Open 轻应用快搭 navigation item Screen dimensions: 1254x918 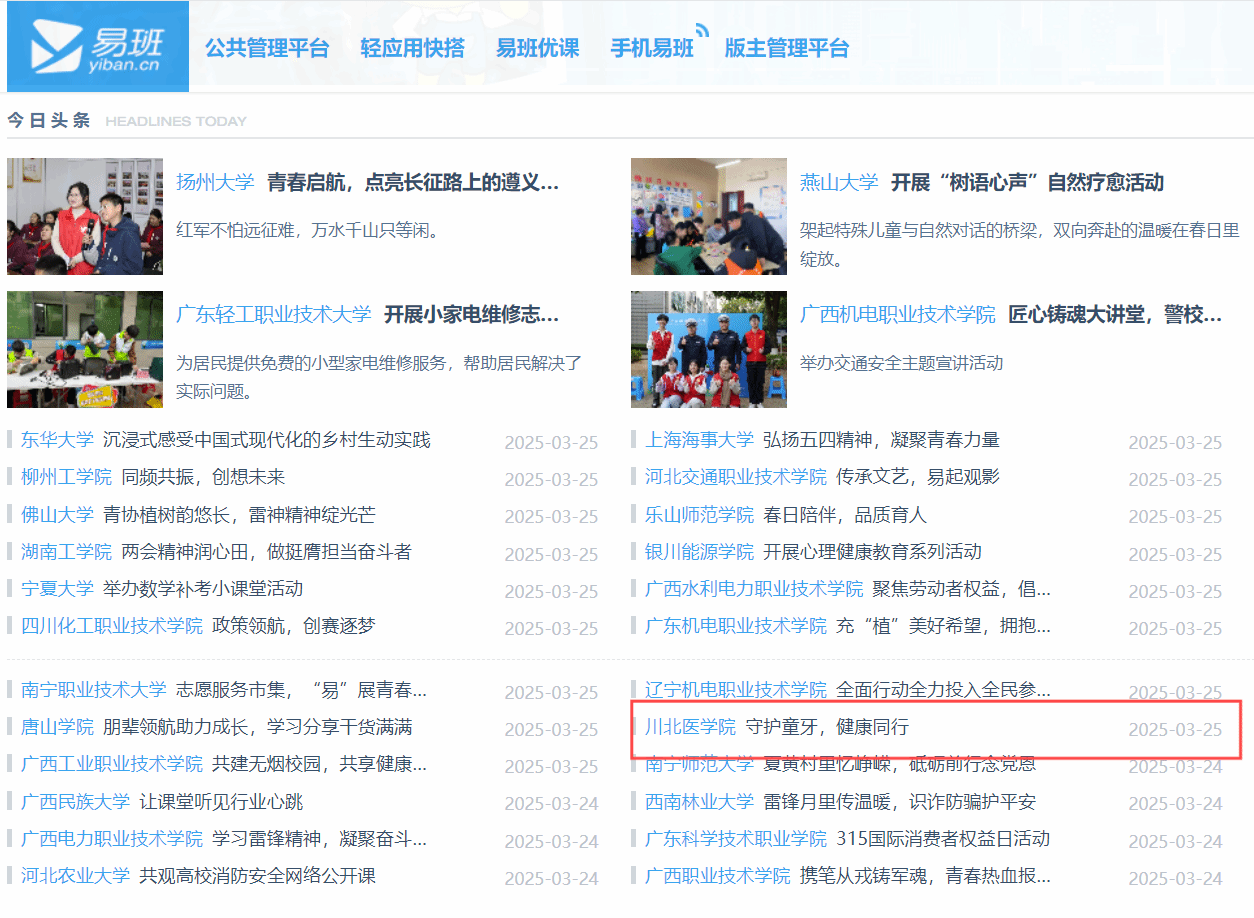pyautogui.click(x=412, y=48)
